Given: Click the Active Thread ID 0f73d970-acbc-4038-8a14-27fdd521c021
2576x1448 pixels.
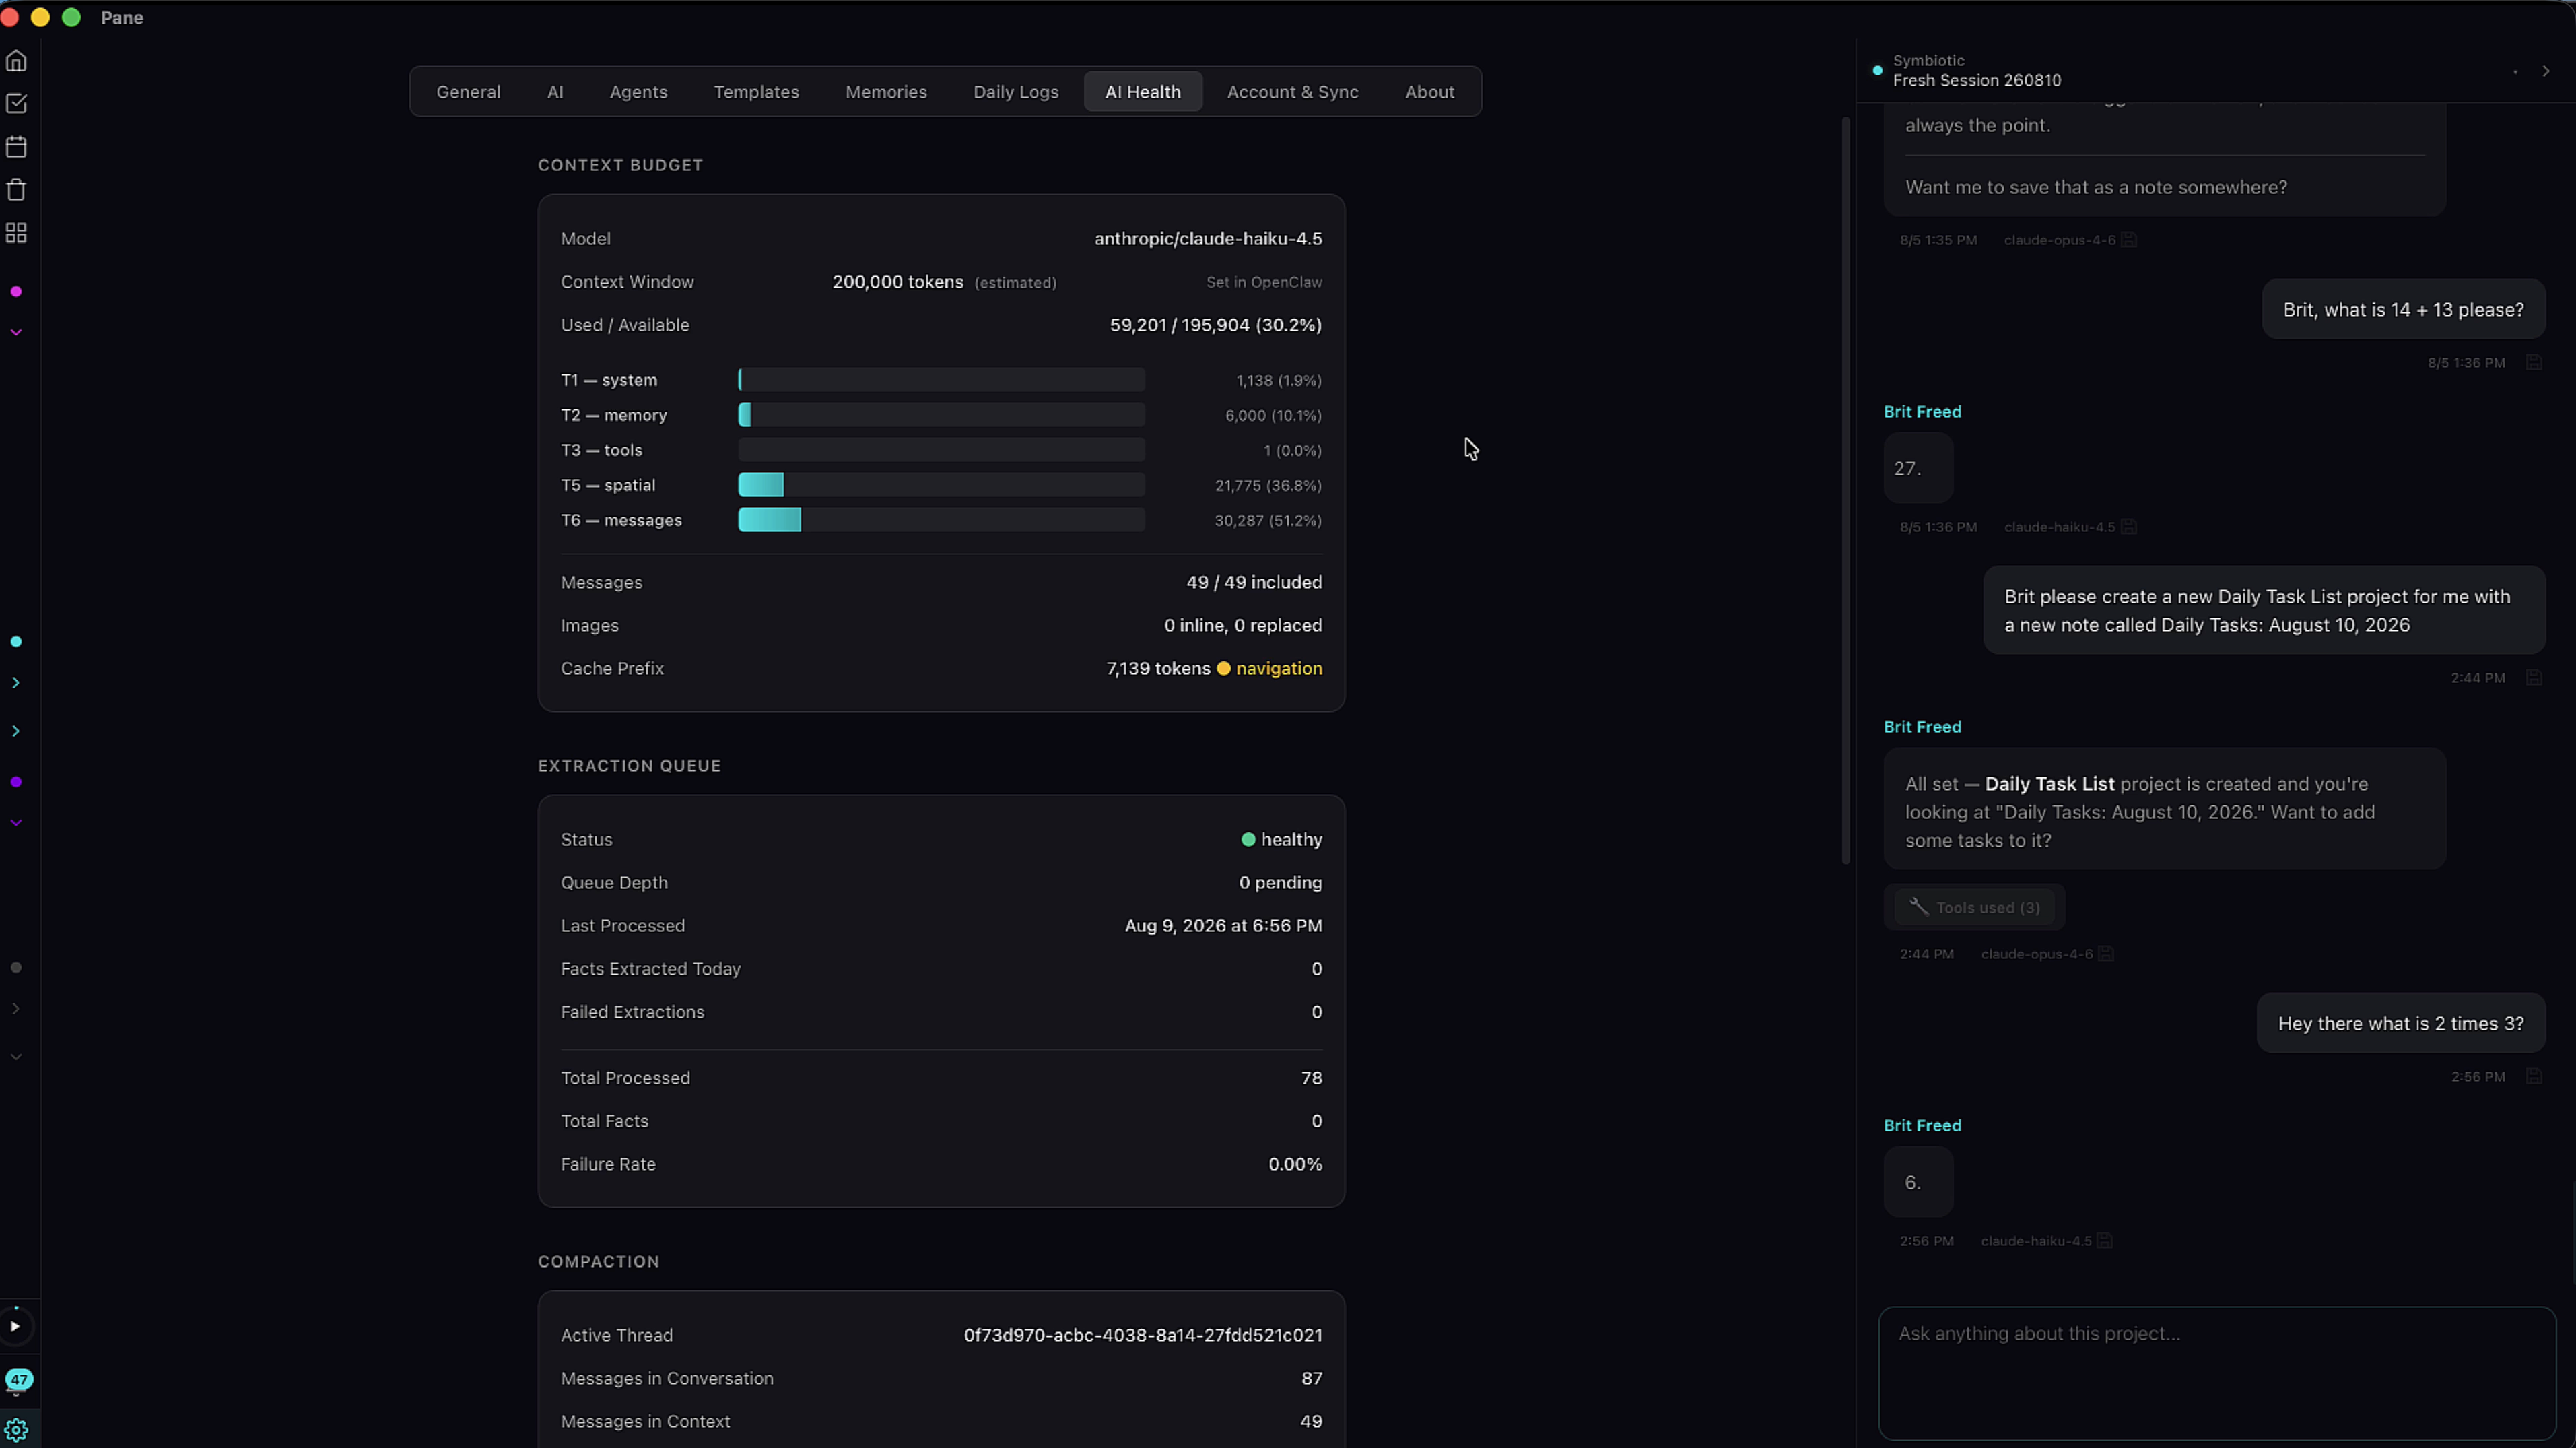Looking at the screenshot, I should 1143,1336.
